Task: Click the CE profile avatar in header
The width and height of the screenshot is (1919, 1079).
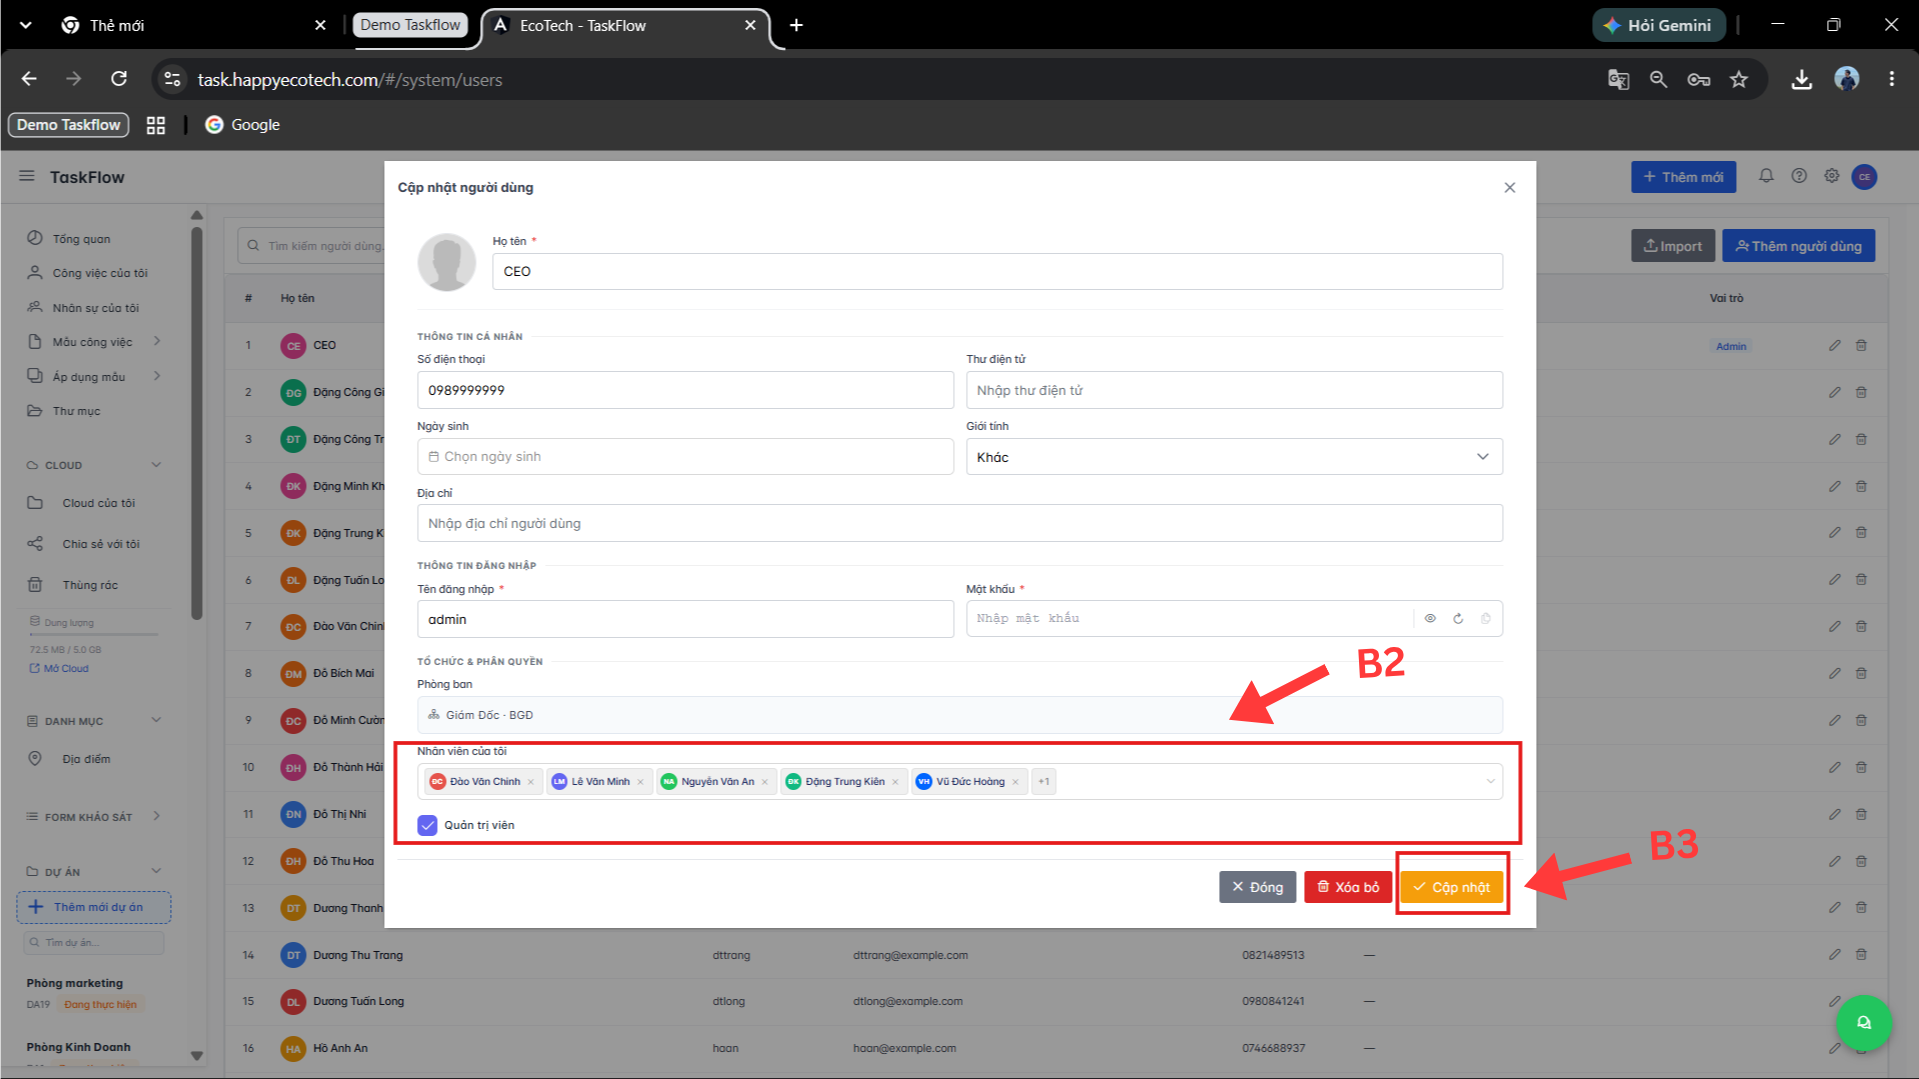Action: (1864, 177)
